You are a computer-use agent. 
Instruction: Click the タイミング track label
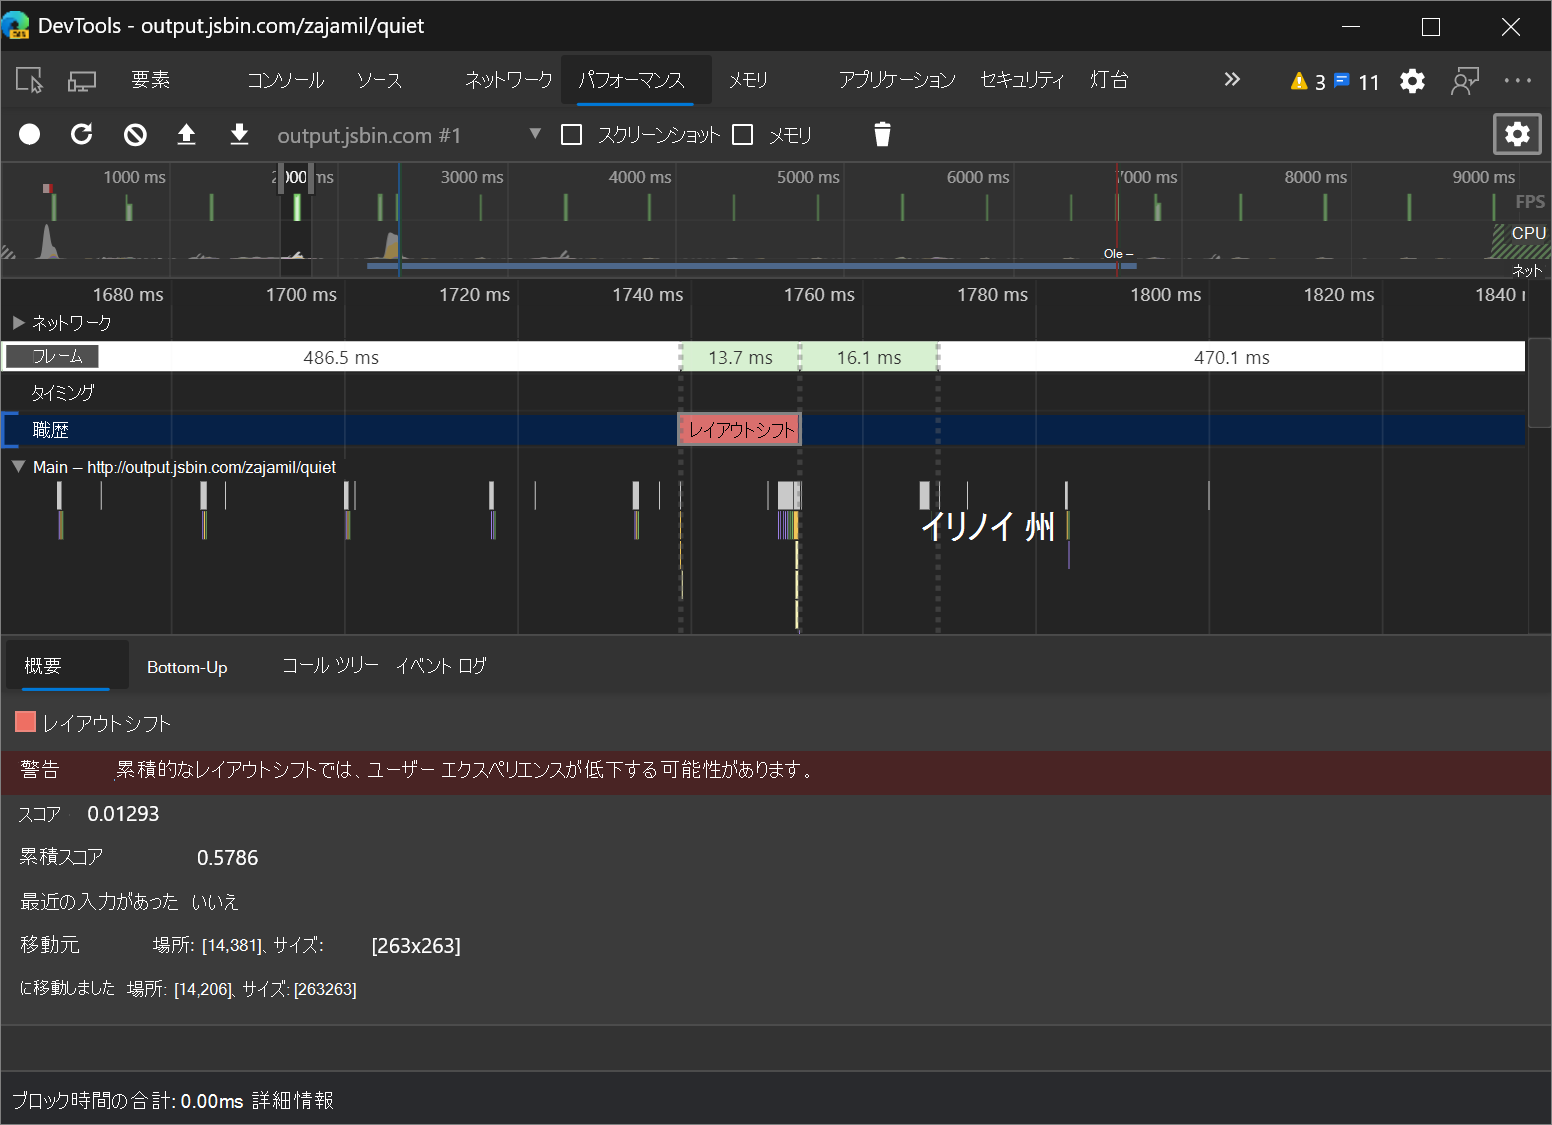tap(62, 393)
